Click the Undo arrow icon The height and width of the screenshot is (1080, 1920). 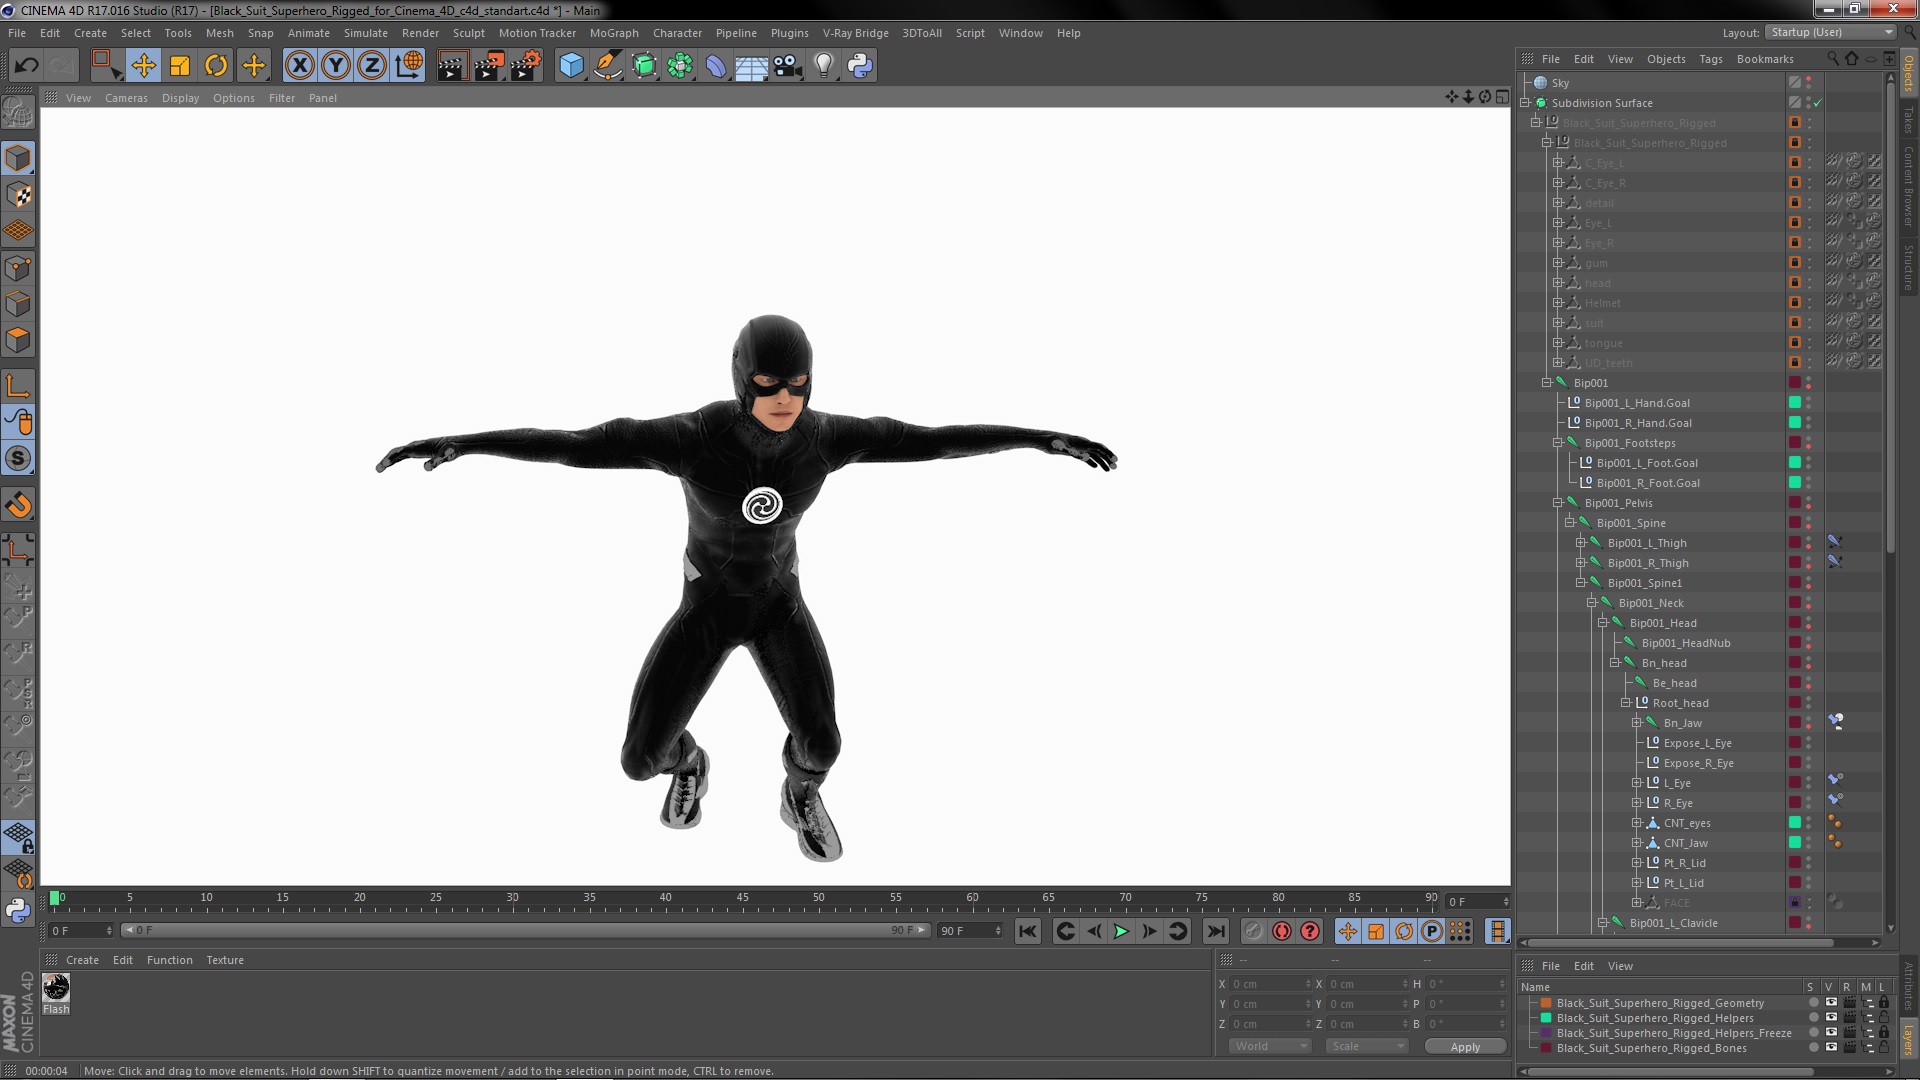click(x=26, y=66)
